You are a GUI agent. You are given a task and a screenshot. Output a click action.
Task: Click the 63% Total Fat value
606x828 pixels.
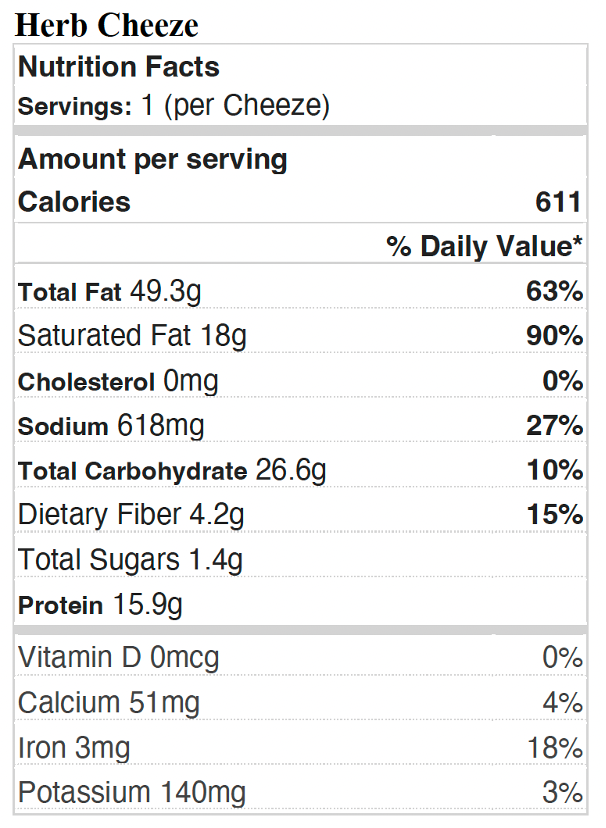(555, 292)
